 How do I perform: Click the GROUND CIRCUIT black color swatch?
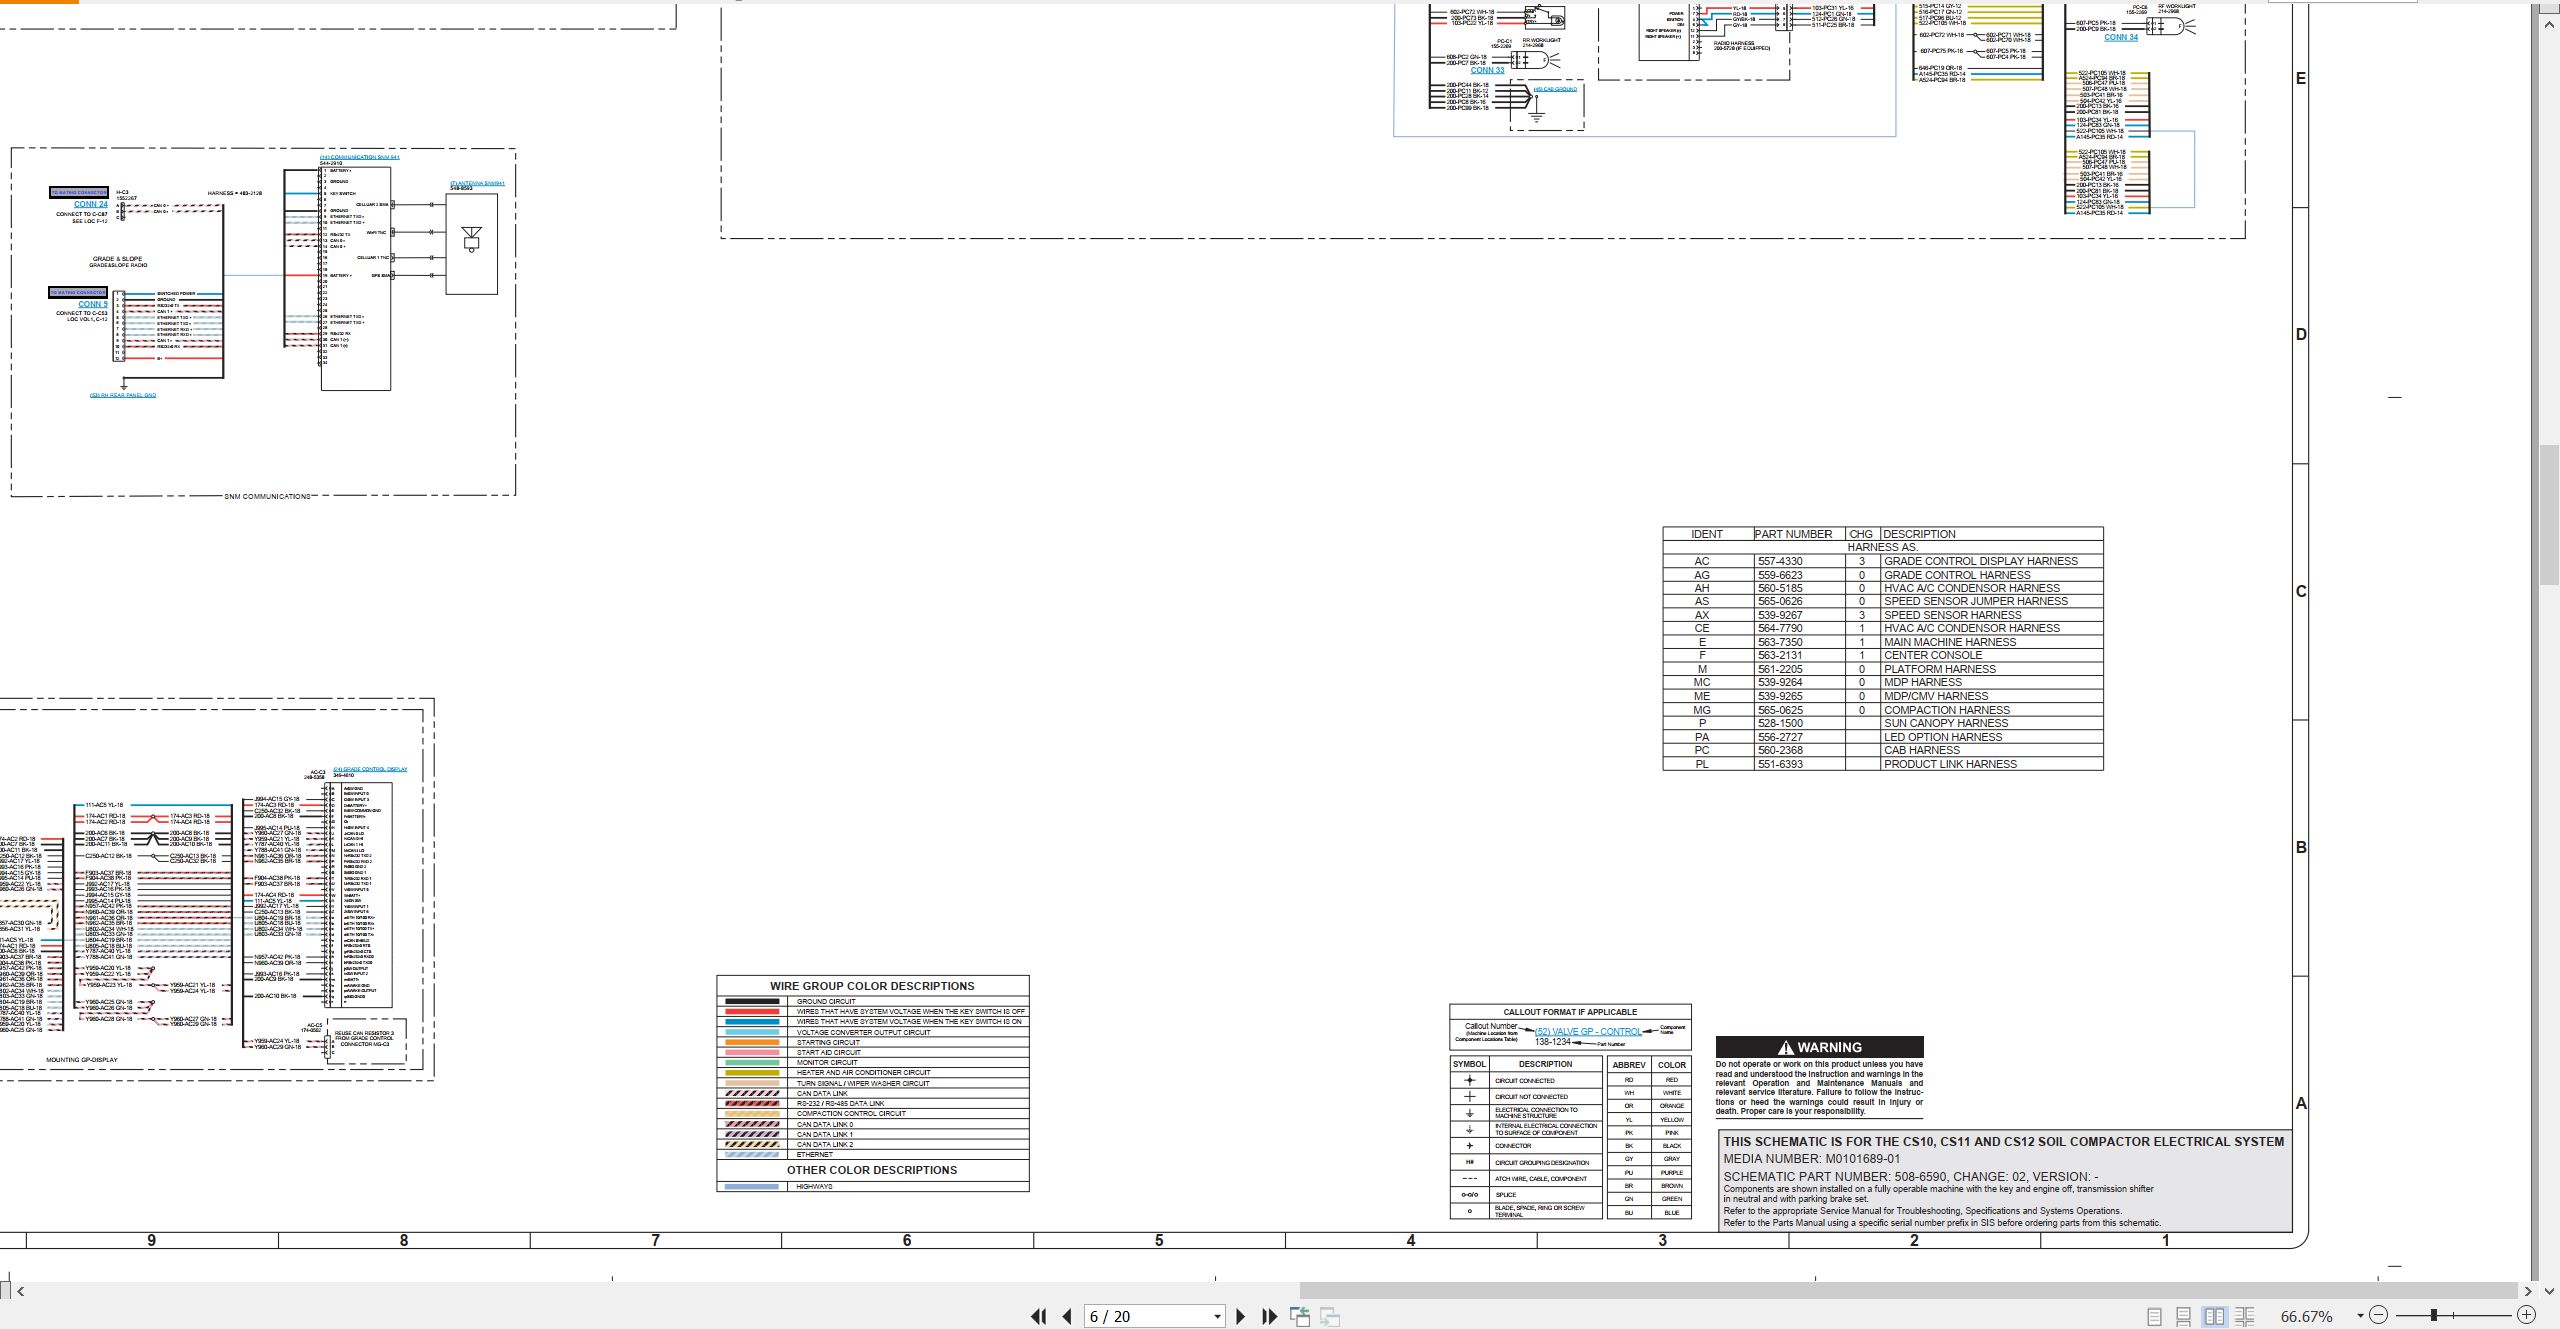click(751, 1001)
